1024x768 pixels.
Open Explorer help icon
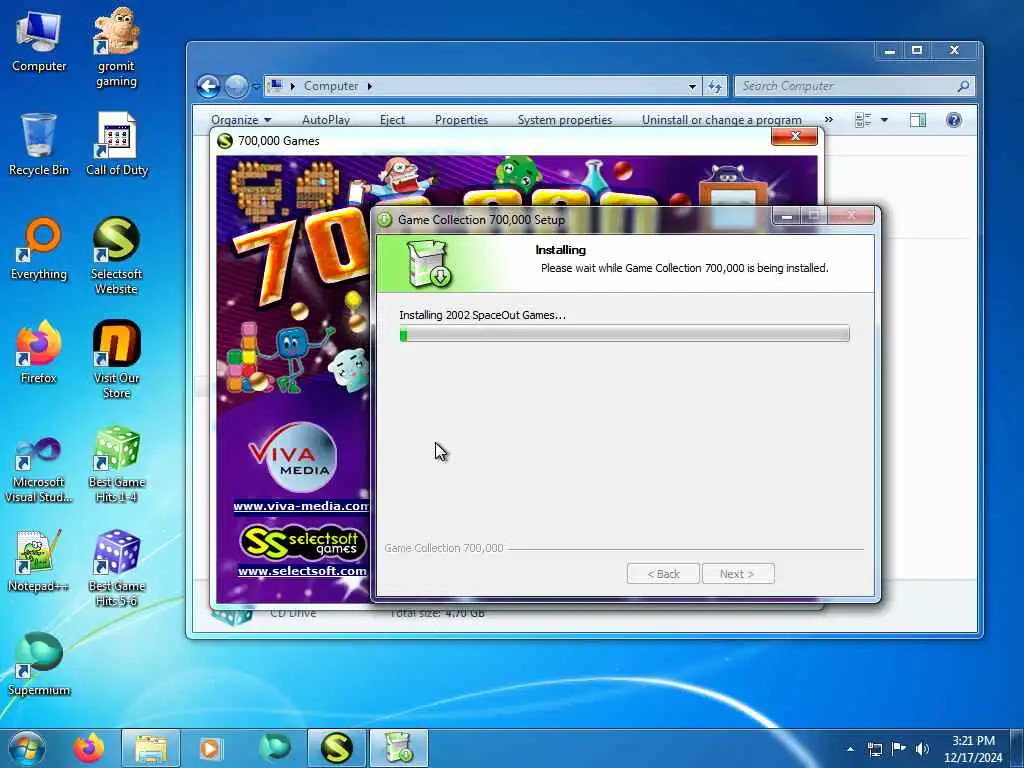[x=953, y=120]
